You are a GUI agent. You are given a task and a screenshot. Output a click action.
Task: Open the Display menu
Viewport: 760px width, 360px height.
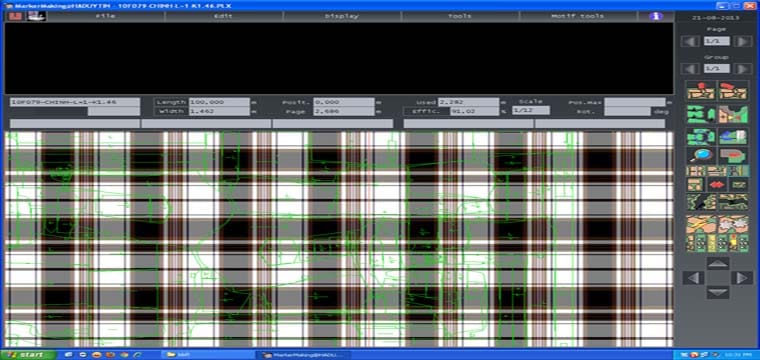pos(342,16)
